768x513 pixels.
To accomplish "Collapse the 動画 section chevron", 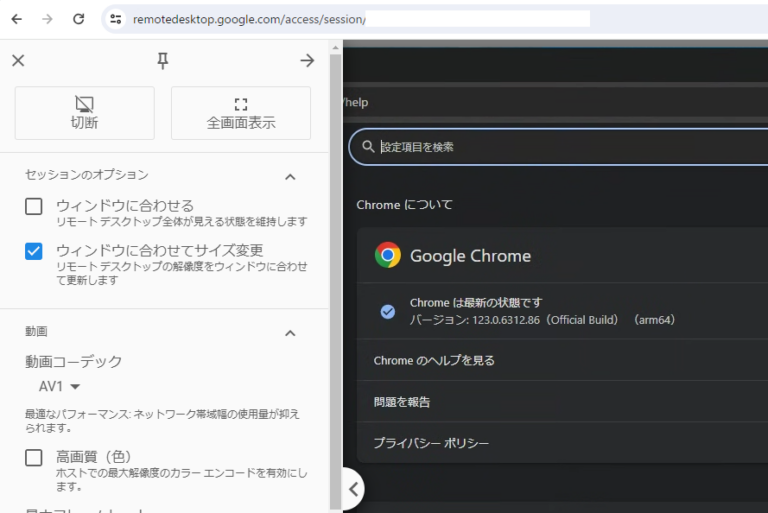I will coord(290,334).
